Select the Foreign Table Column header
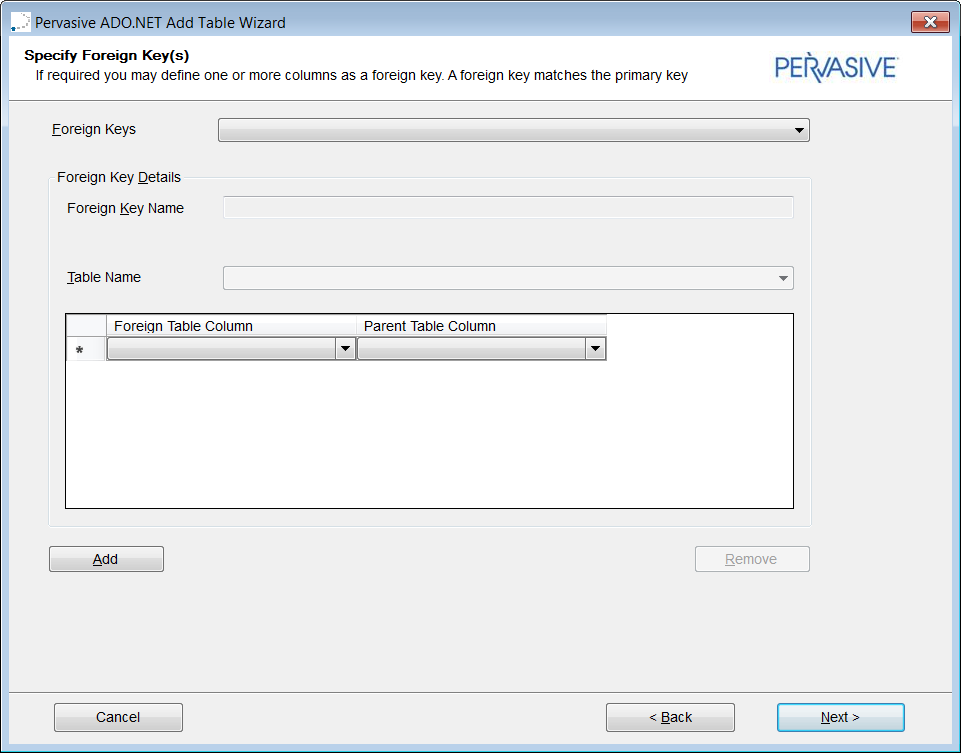 click(x=231, y=326)
